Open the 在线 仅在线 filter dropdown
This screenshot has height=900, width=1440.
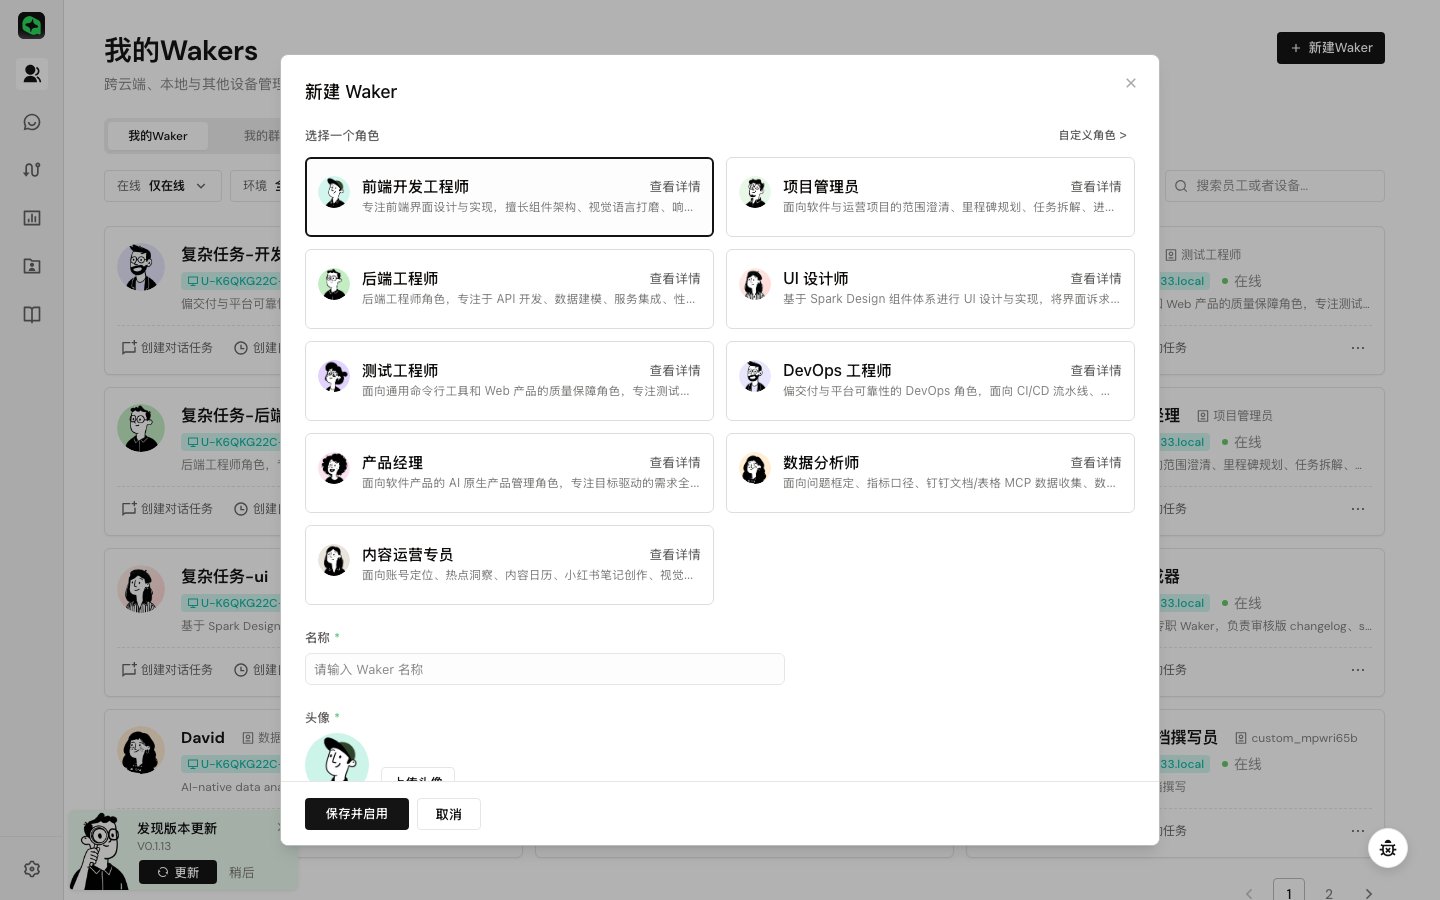pos(162,186)
